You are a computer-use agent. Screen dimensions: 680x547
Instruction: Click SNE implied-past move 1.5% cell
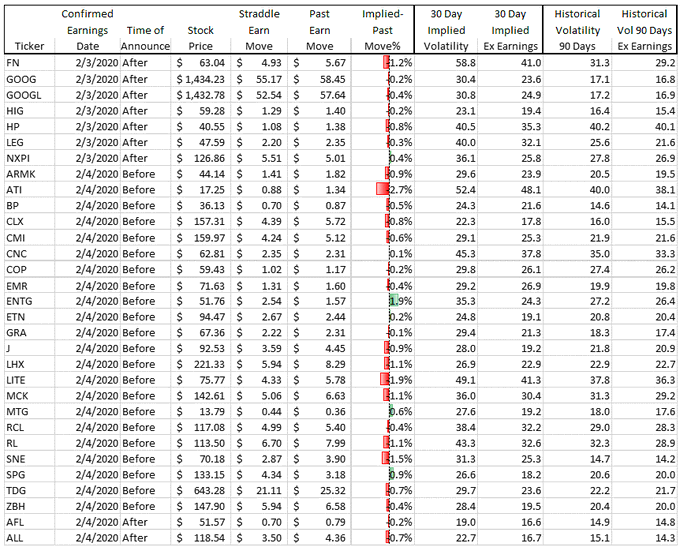[382, 459]
